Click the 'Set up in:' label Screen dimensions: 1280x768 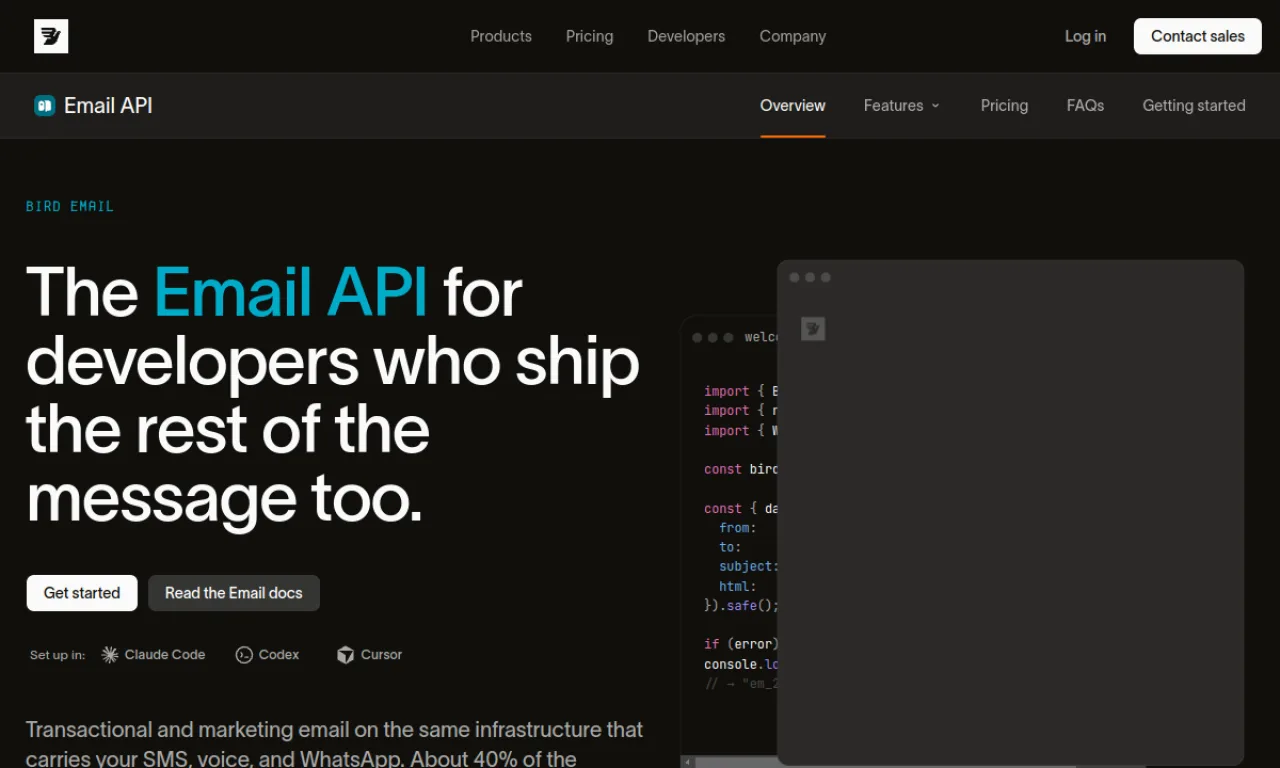pyautogui.click(x=58, y=655)
